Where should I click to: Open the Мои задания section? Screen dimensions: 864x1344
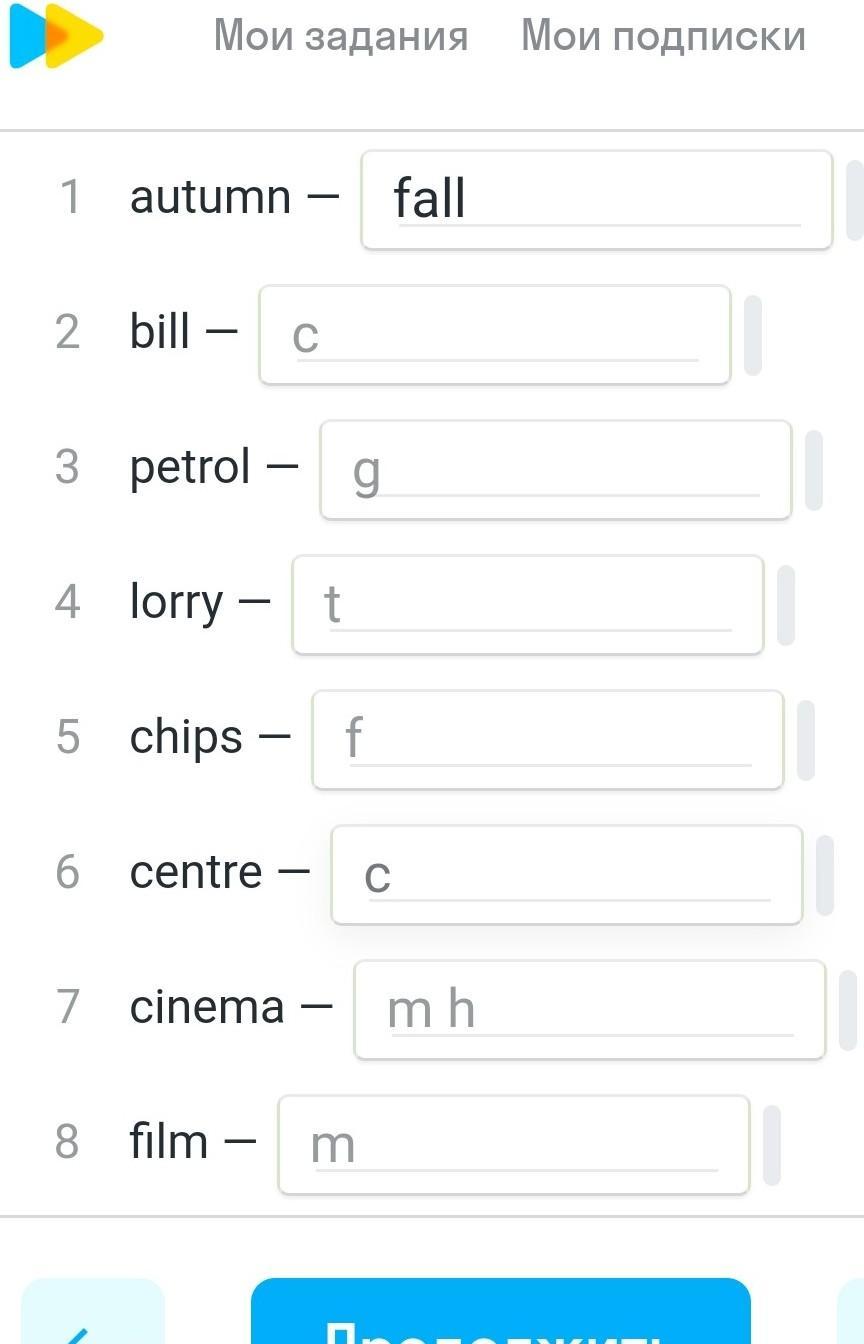pos(341,36)
